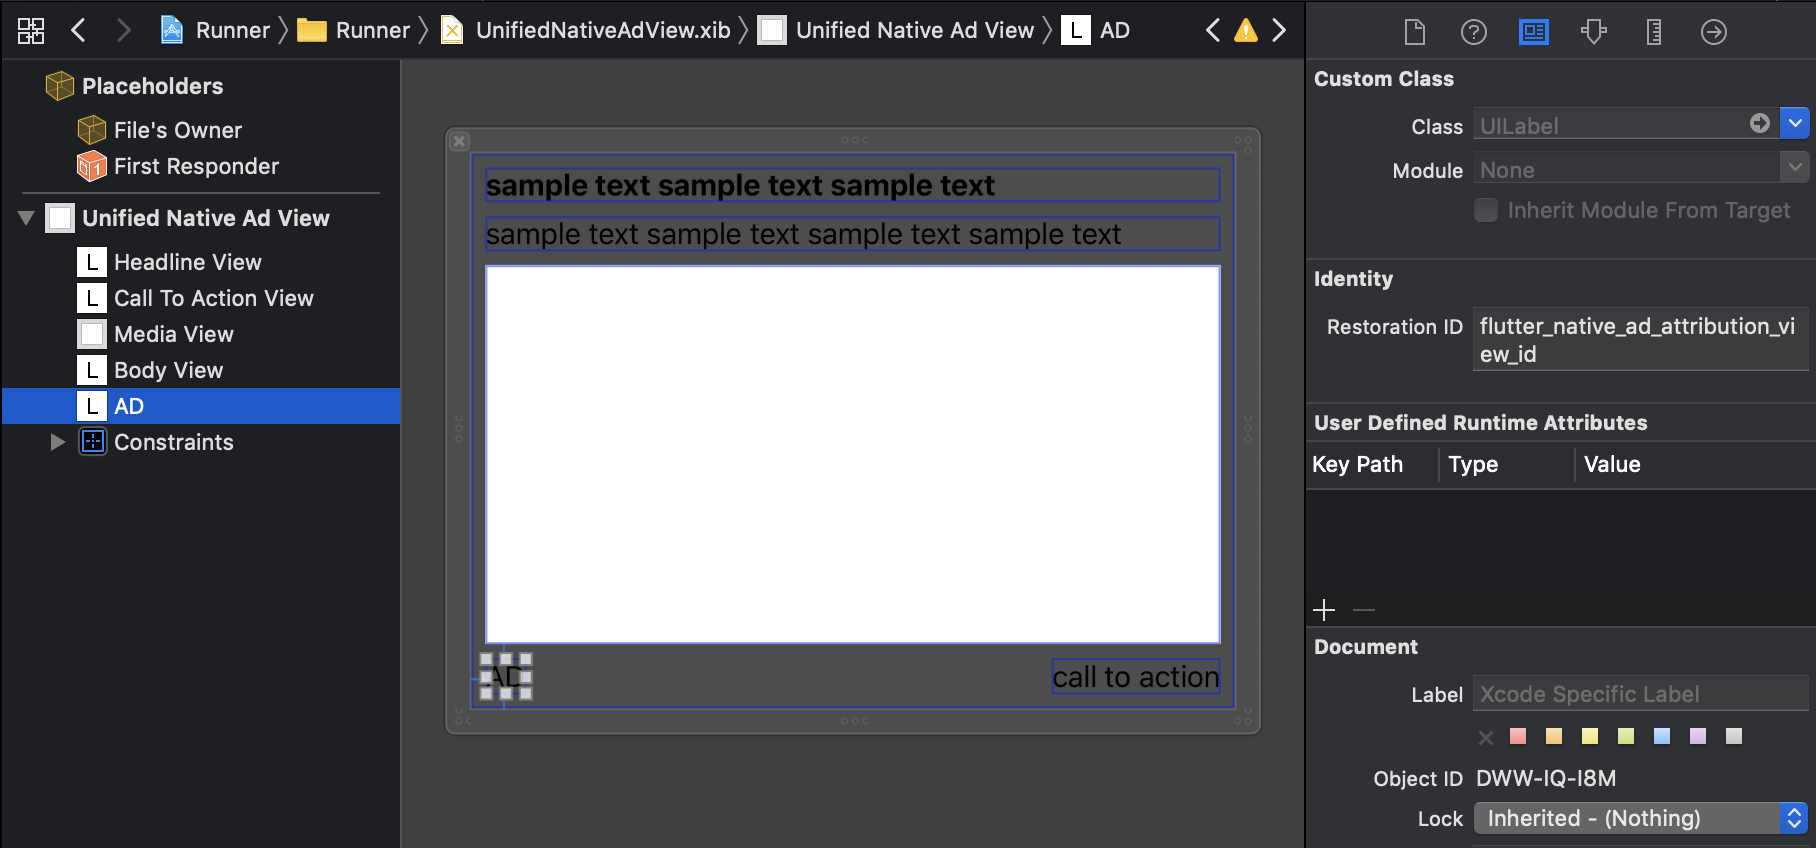This screenshot has width=1816, height=848.
Task: Select Unified Native Ad View breadcrumb item
Action: (x=896, y=31)
